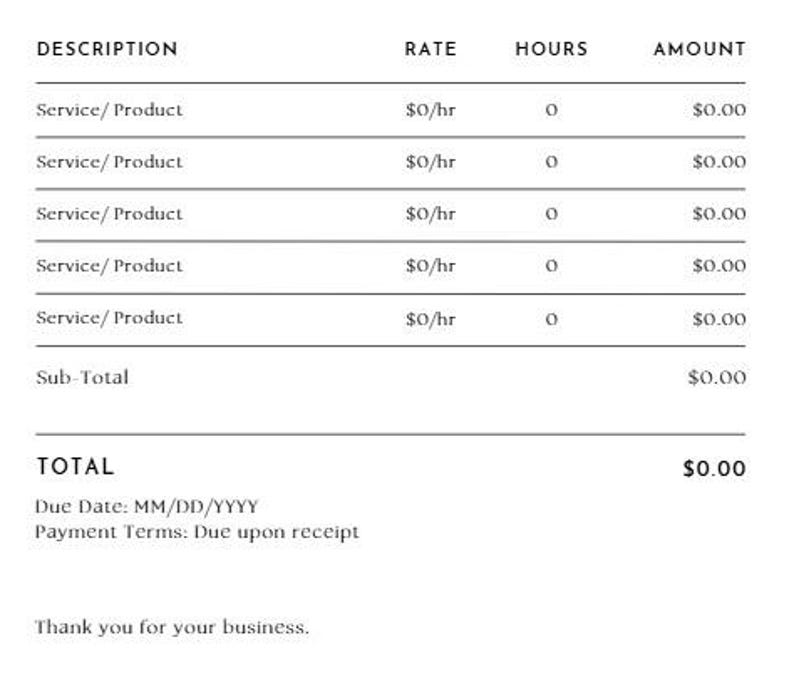Screen dimensions: 794x677
Task: Select the third row hours value
Action: [551, 214]
